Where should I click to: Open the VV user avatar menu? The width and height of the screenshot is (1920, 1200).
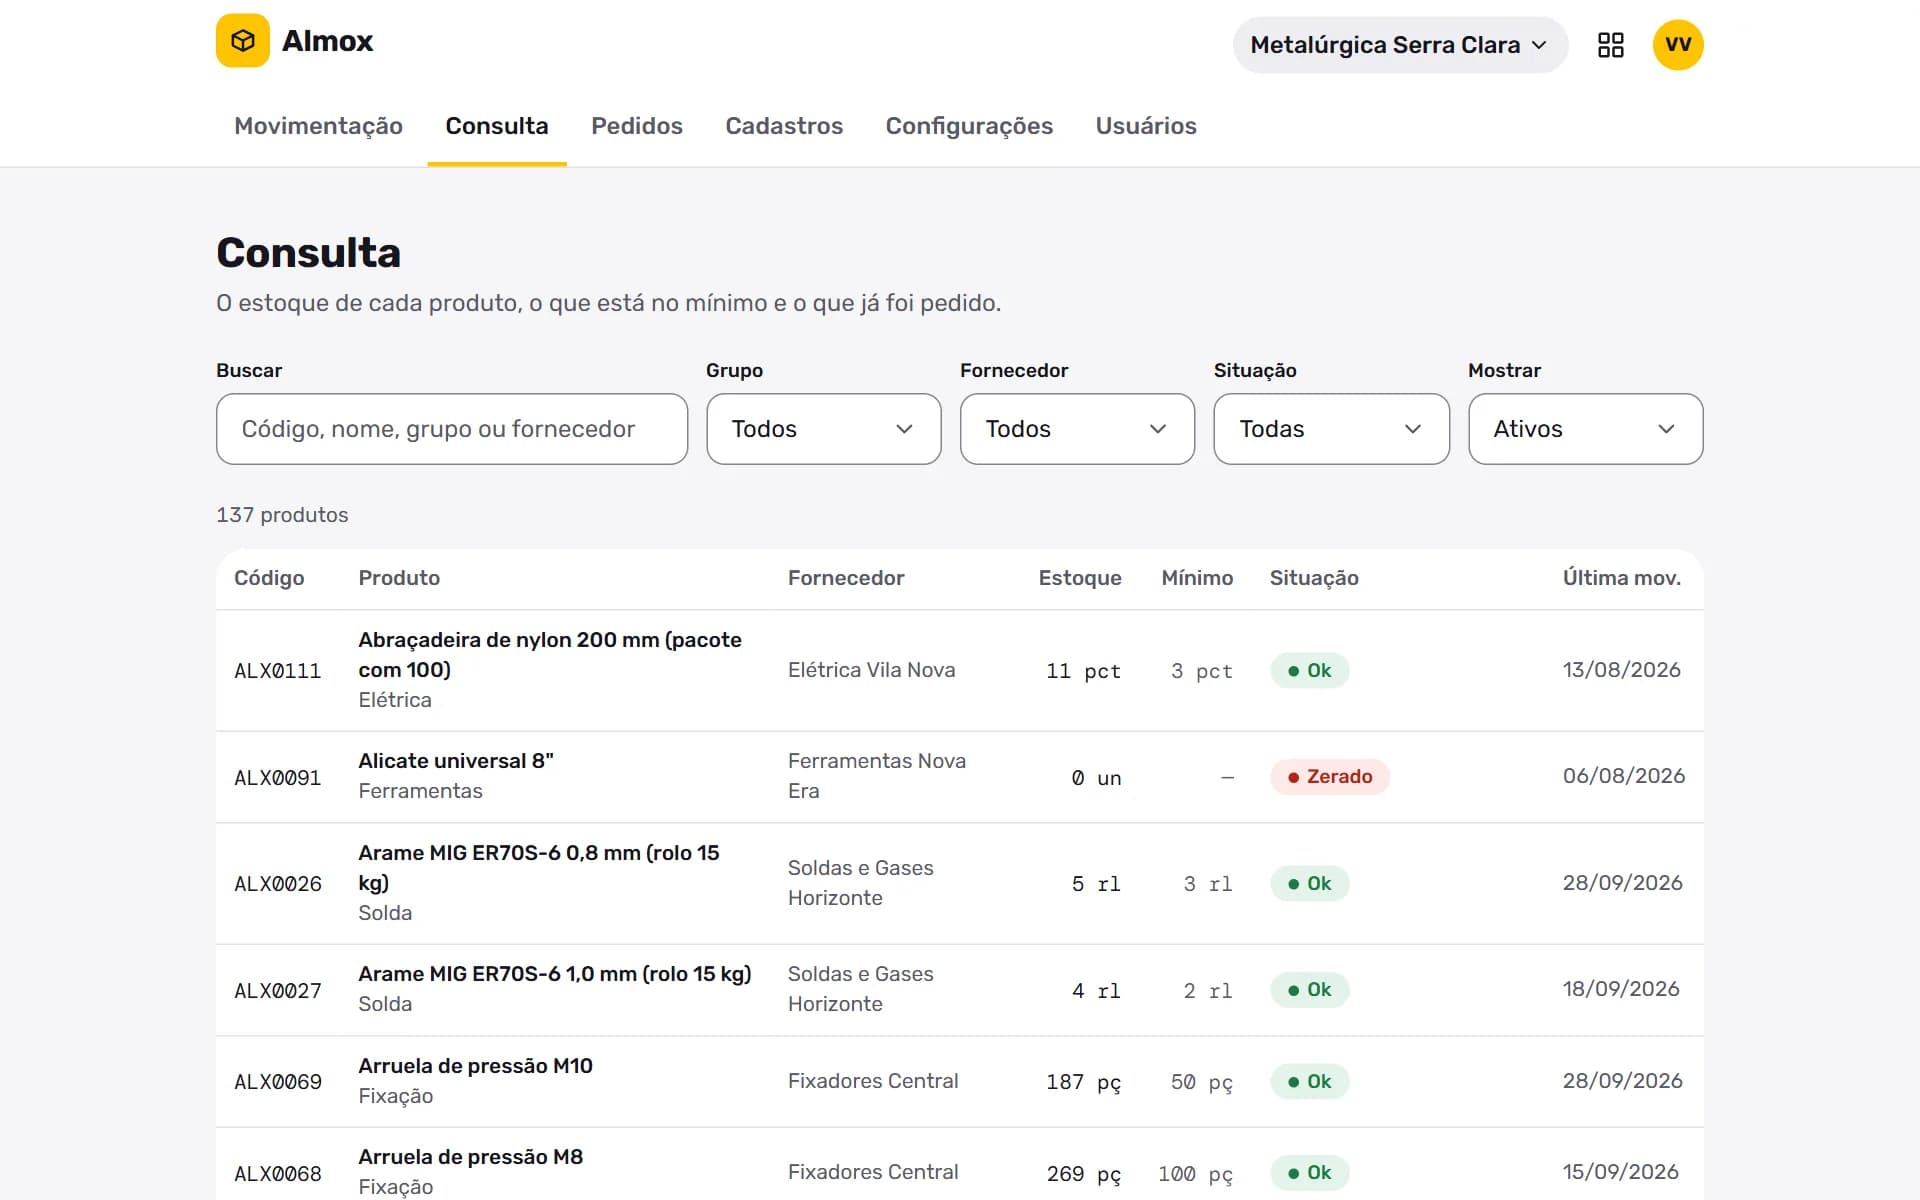click(1678, 45)
